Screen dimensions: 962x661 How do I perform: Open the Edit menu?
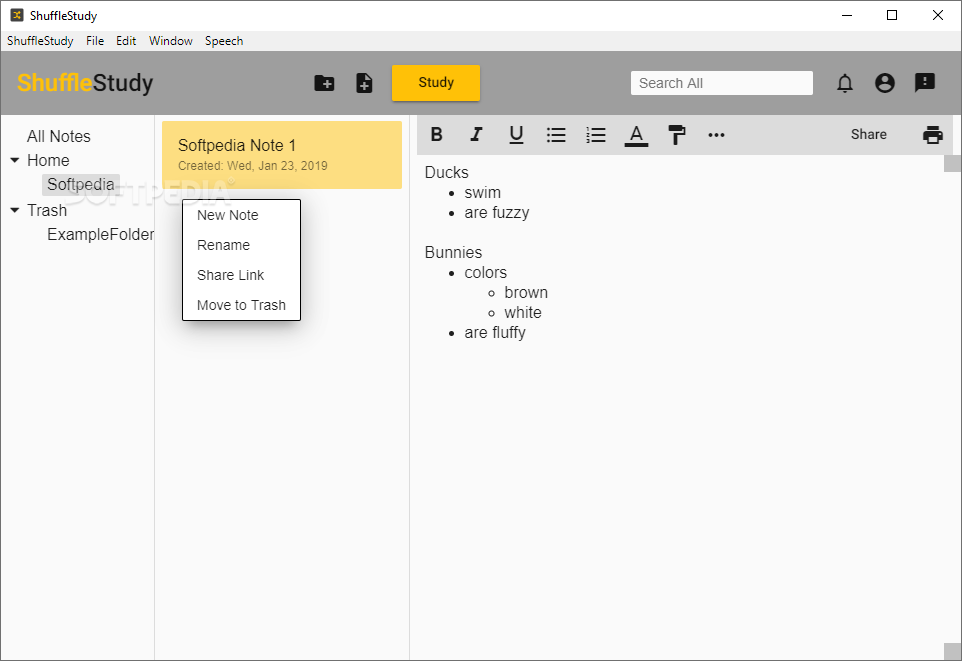tap(126, 41)
